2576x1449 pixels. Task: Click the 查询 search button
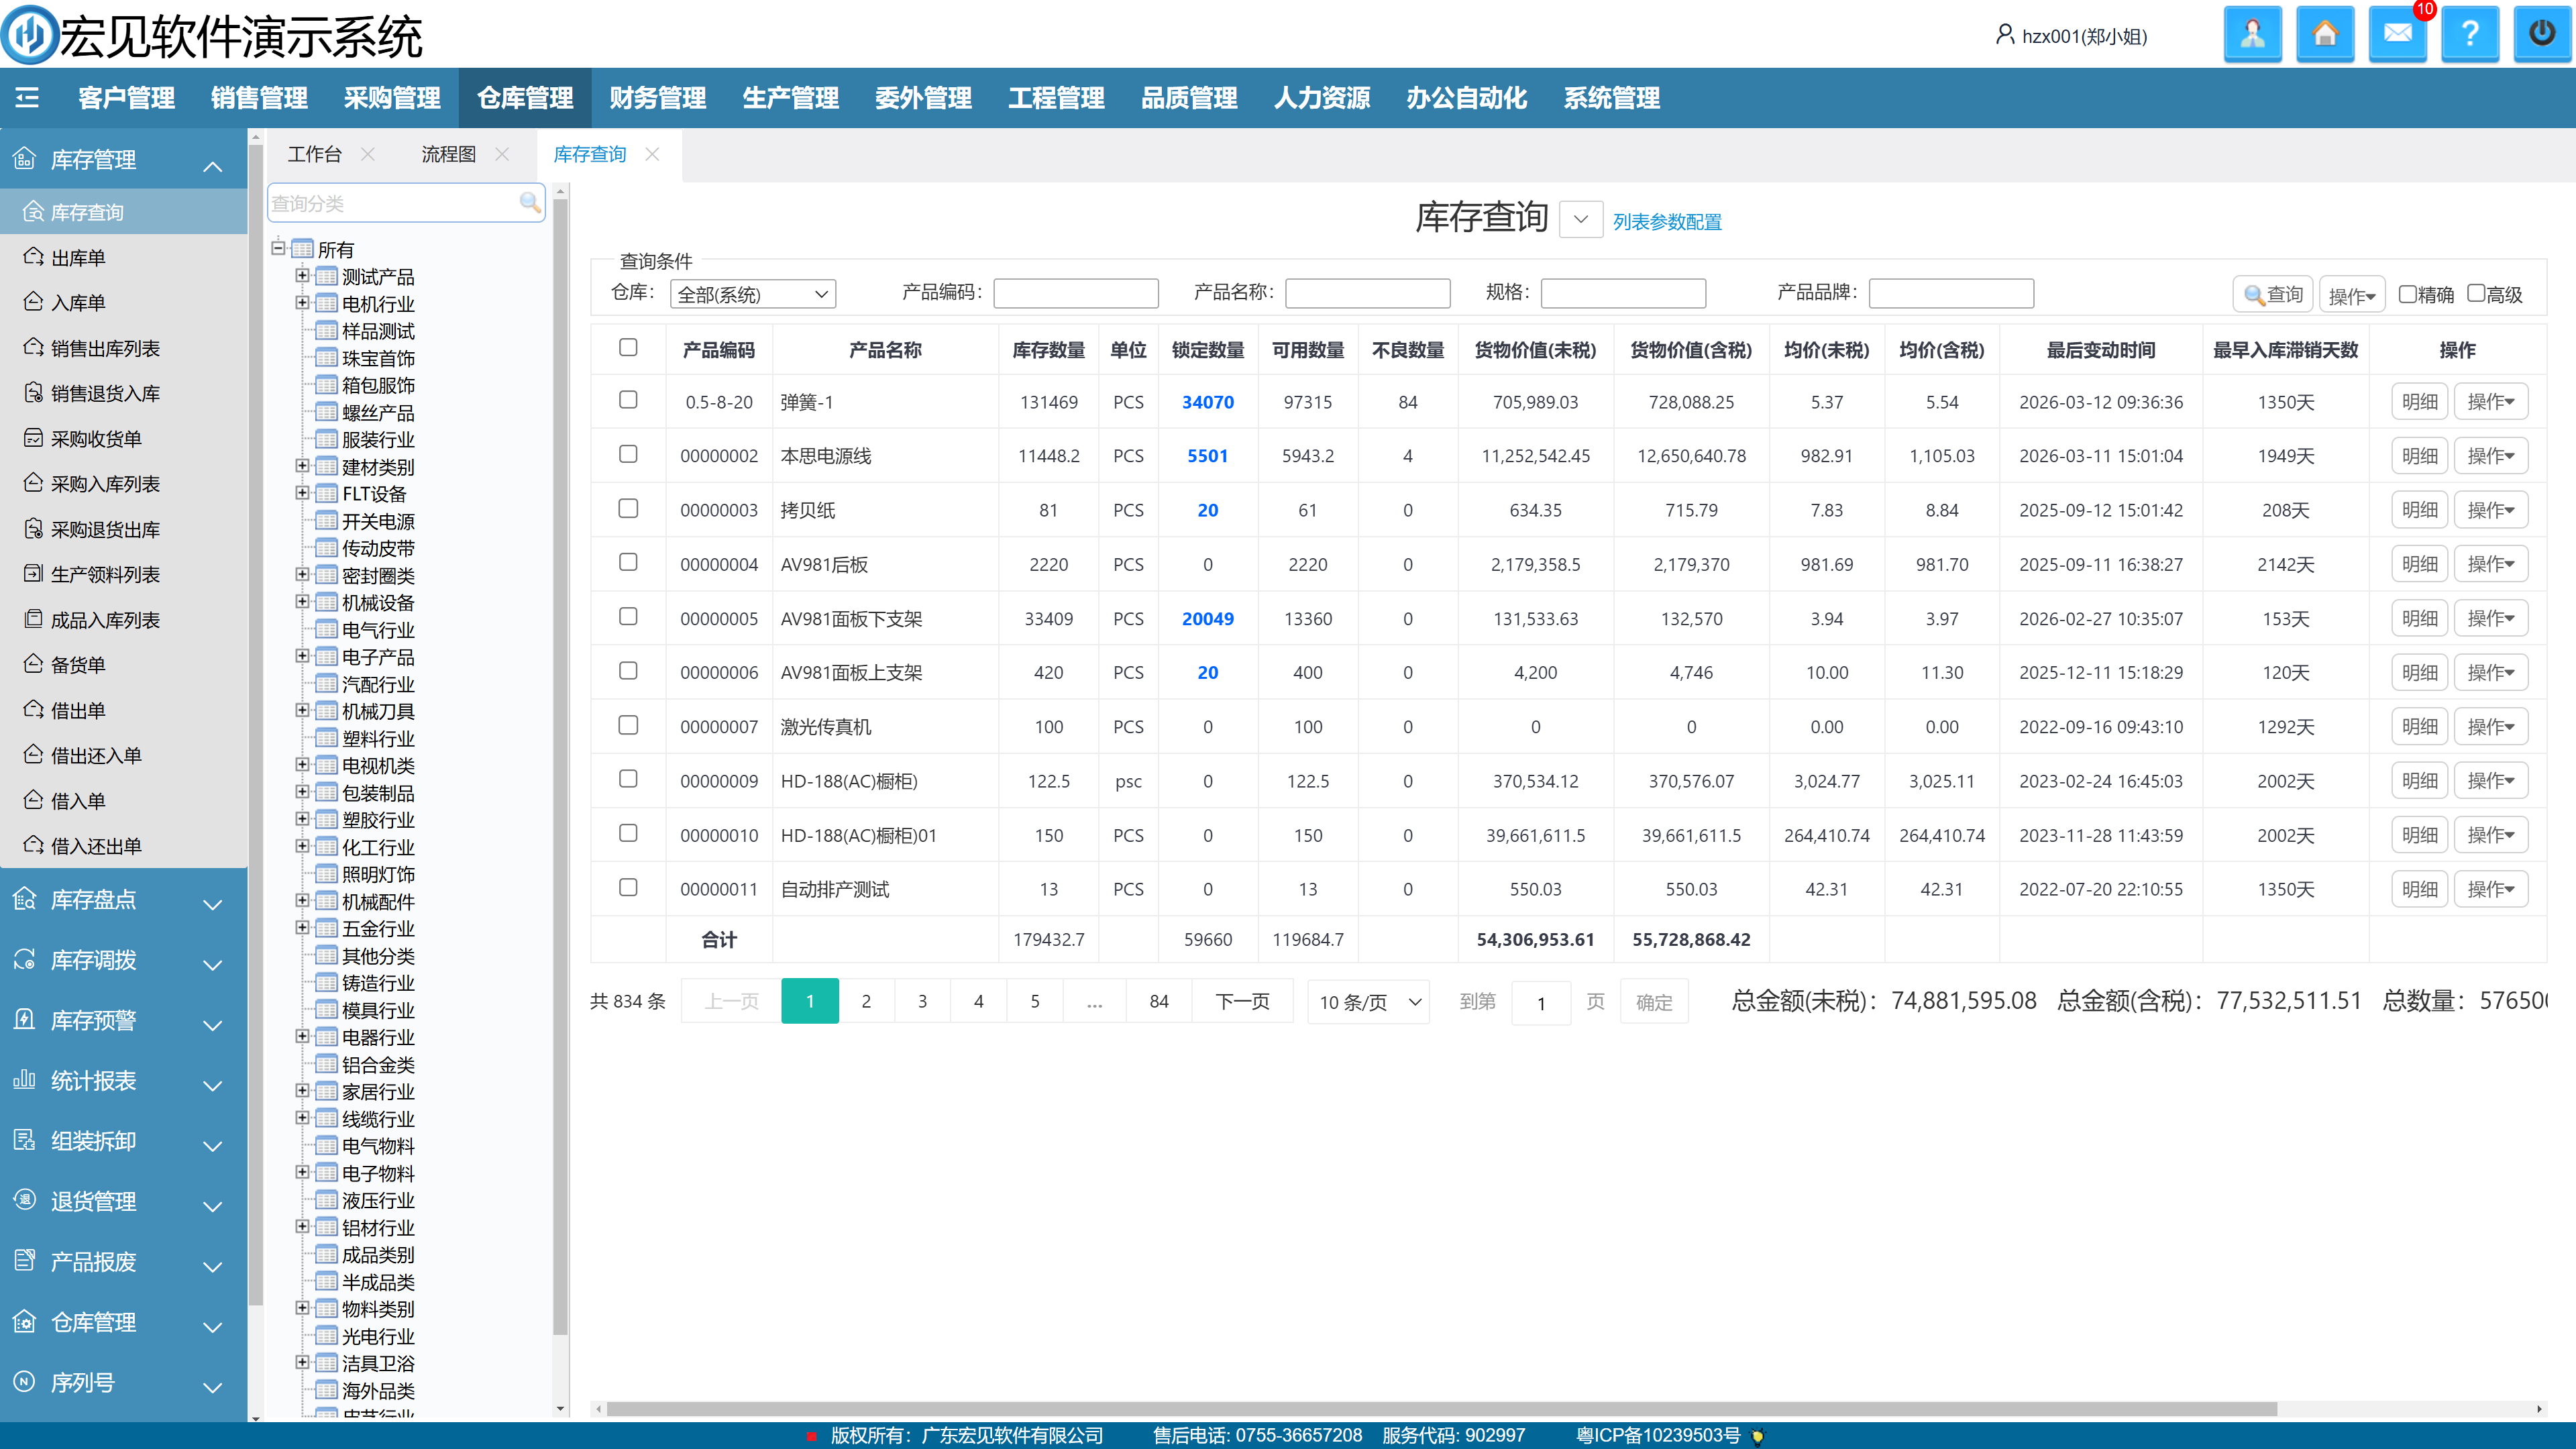[x=2272, y=294]
